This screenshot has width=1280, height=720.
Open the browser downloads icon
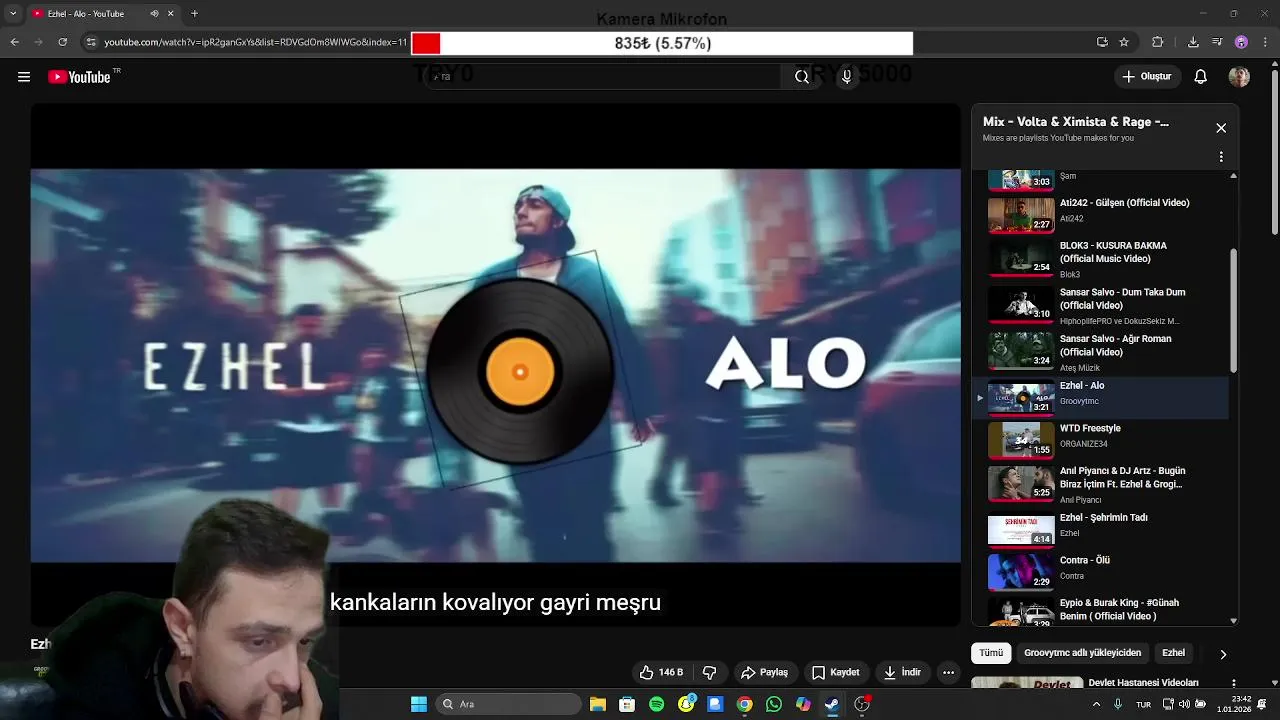(x=1193, y=42)
